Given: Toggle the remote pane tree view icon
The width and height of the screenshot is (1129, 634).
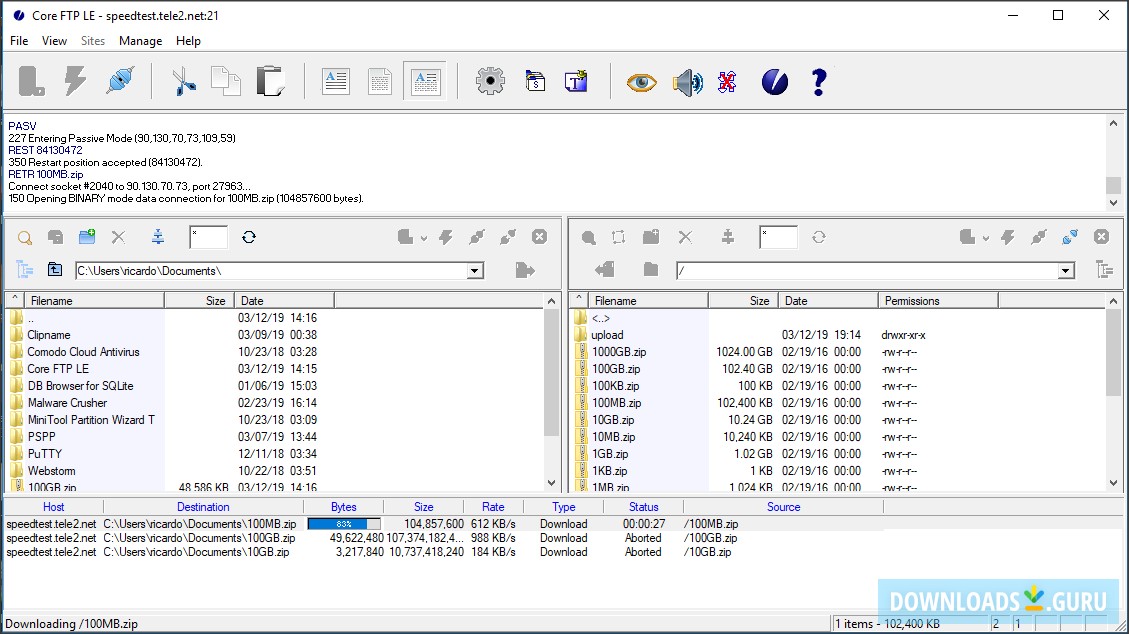Looking at the screenshot, I should (x=1105, y=269).
